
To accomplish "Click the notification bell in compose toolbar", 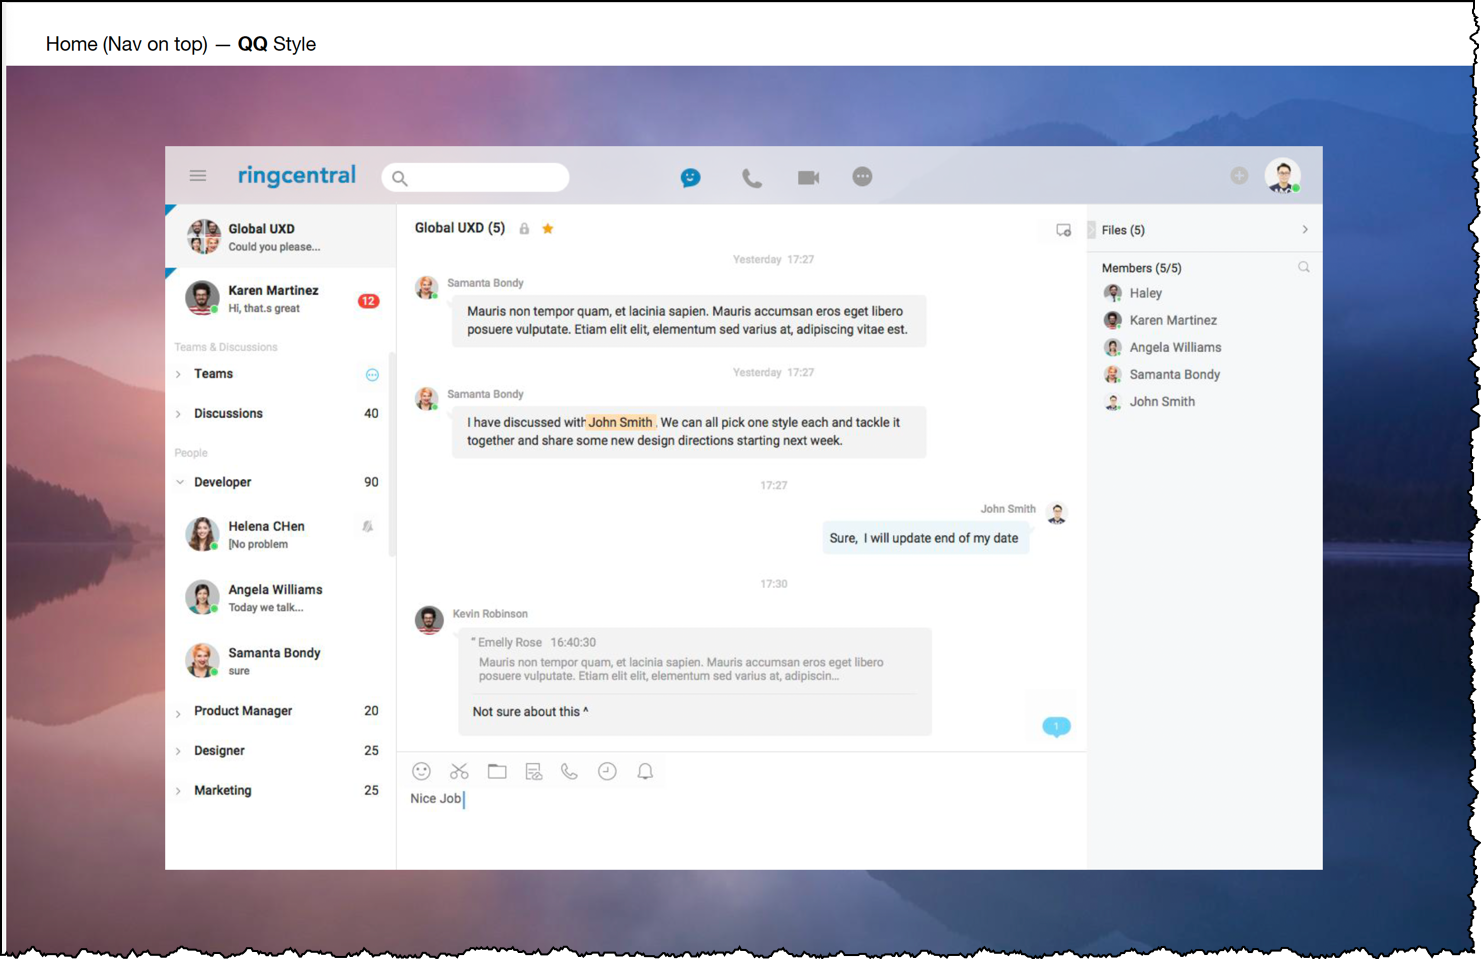I will click(x=645, y=771).
